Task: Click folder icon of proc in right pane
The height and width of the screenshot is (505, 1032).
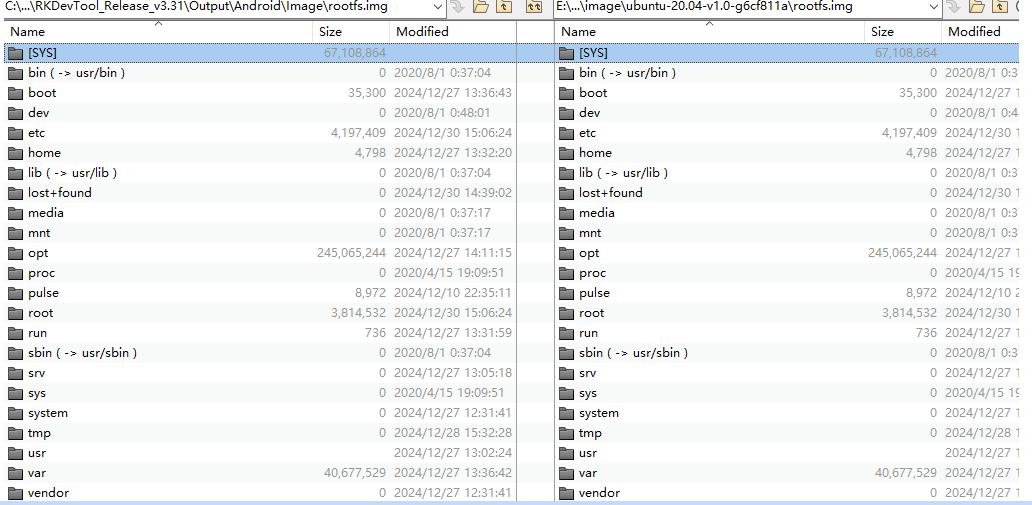Action: click(567, 273)
